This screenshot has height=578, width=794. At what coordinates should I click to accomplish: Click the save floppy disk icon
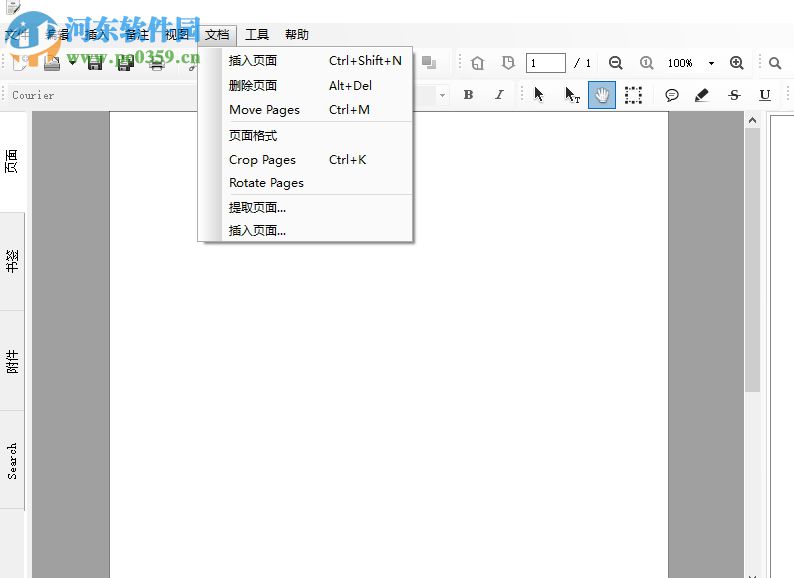point(95,63)
